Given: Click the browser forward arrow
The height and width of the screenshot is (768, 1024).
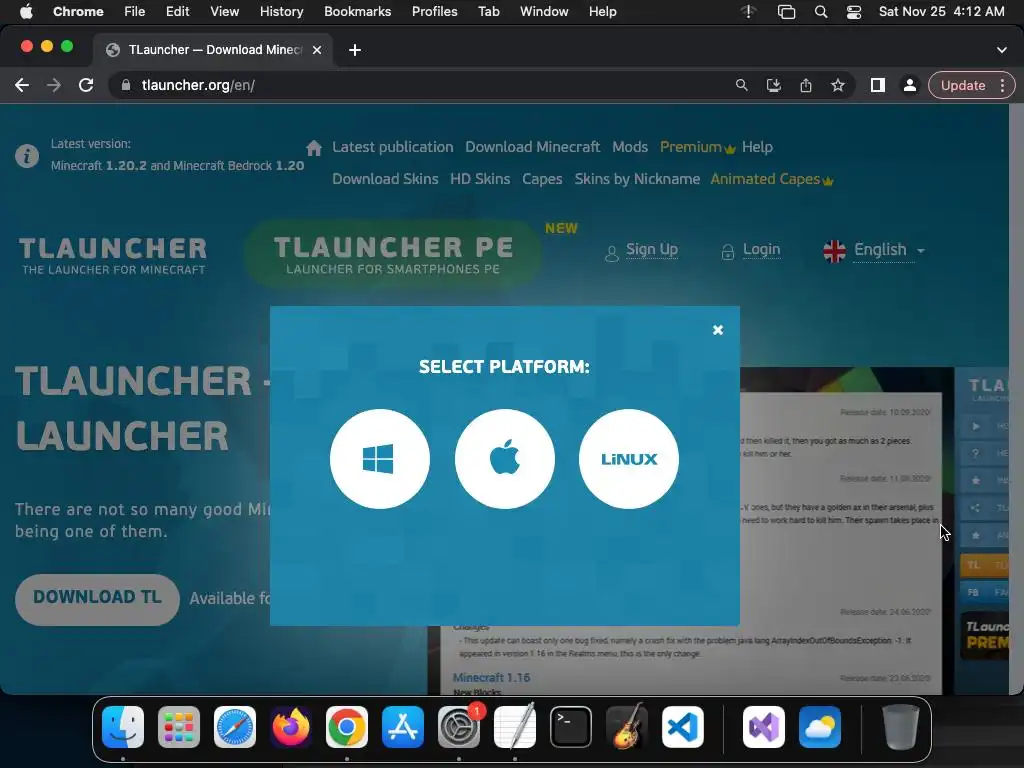Looking at the screenshot, I should point(54,86).
